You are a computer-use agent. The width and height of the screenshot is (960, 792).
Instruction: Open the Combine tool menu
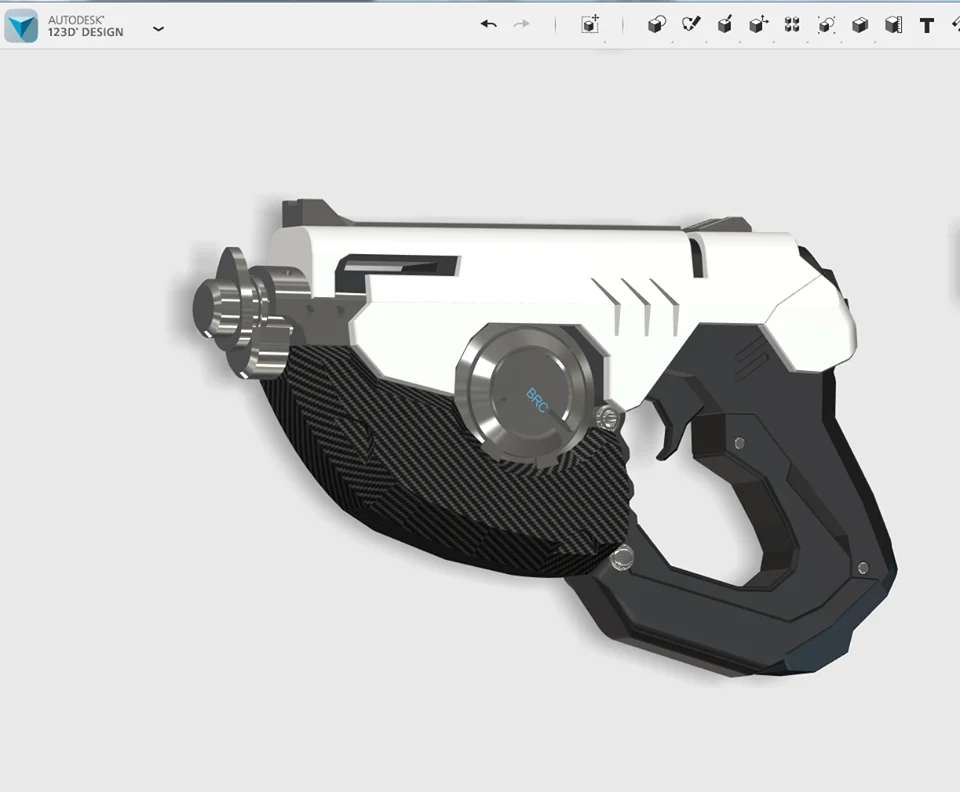click(860, 24)
